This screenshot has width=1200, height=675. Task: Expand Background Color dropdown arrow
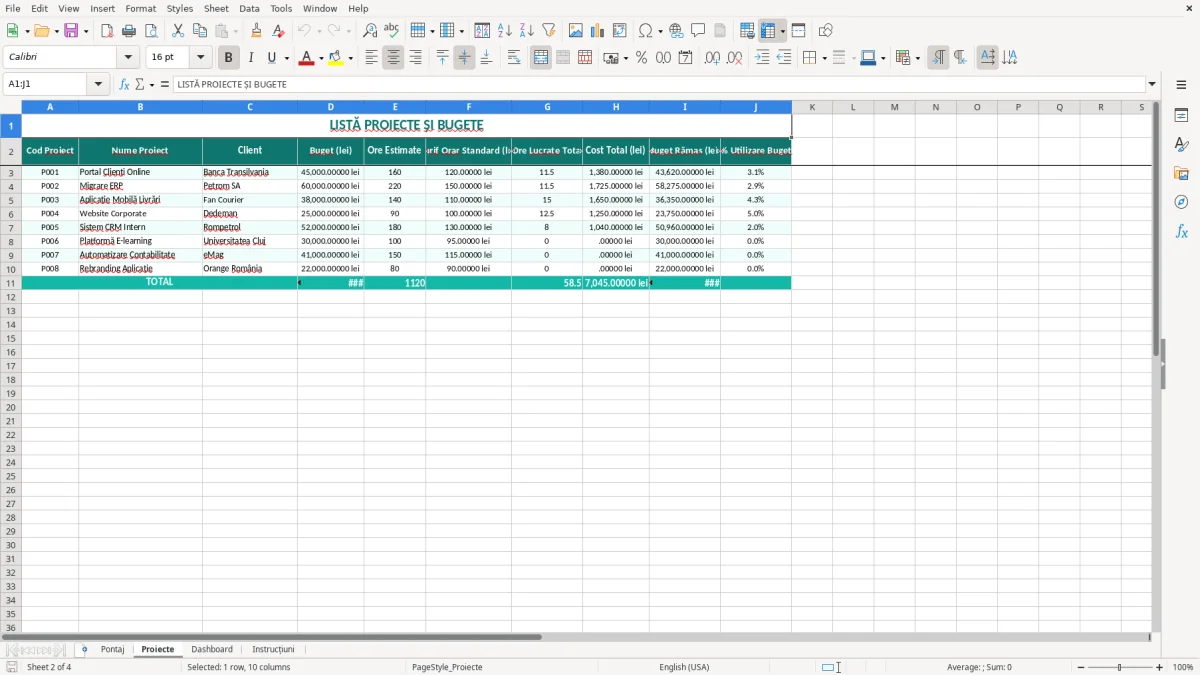(x=350, y=58)
